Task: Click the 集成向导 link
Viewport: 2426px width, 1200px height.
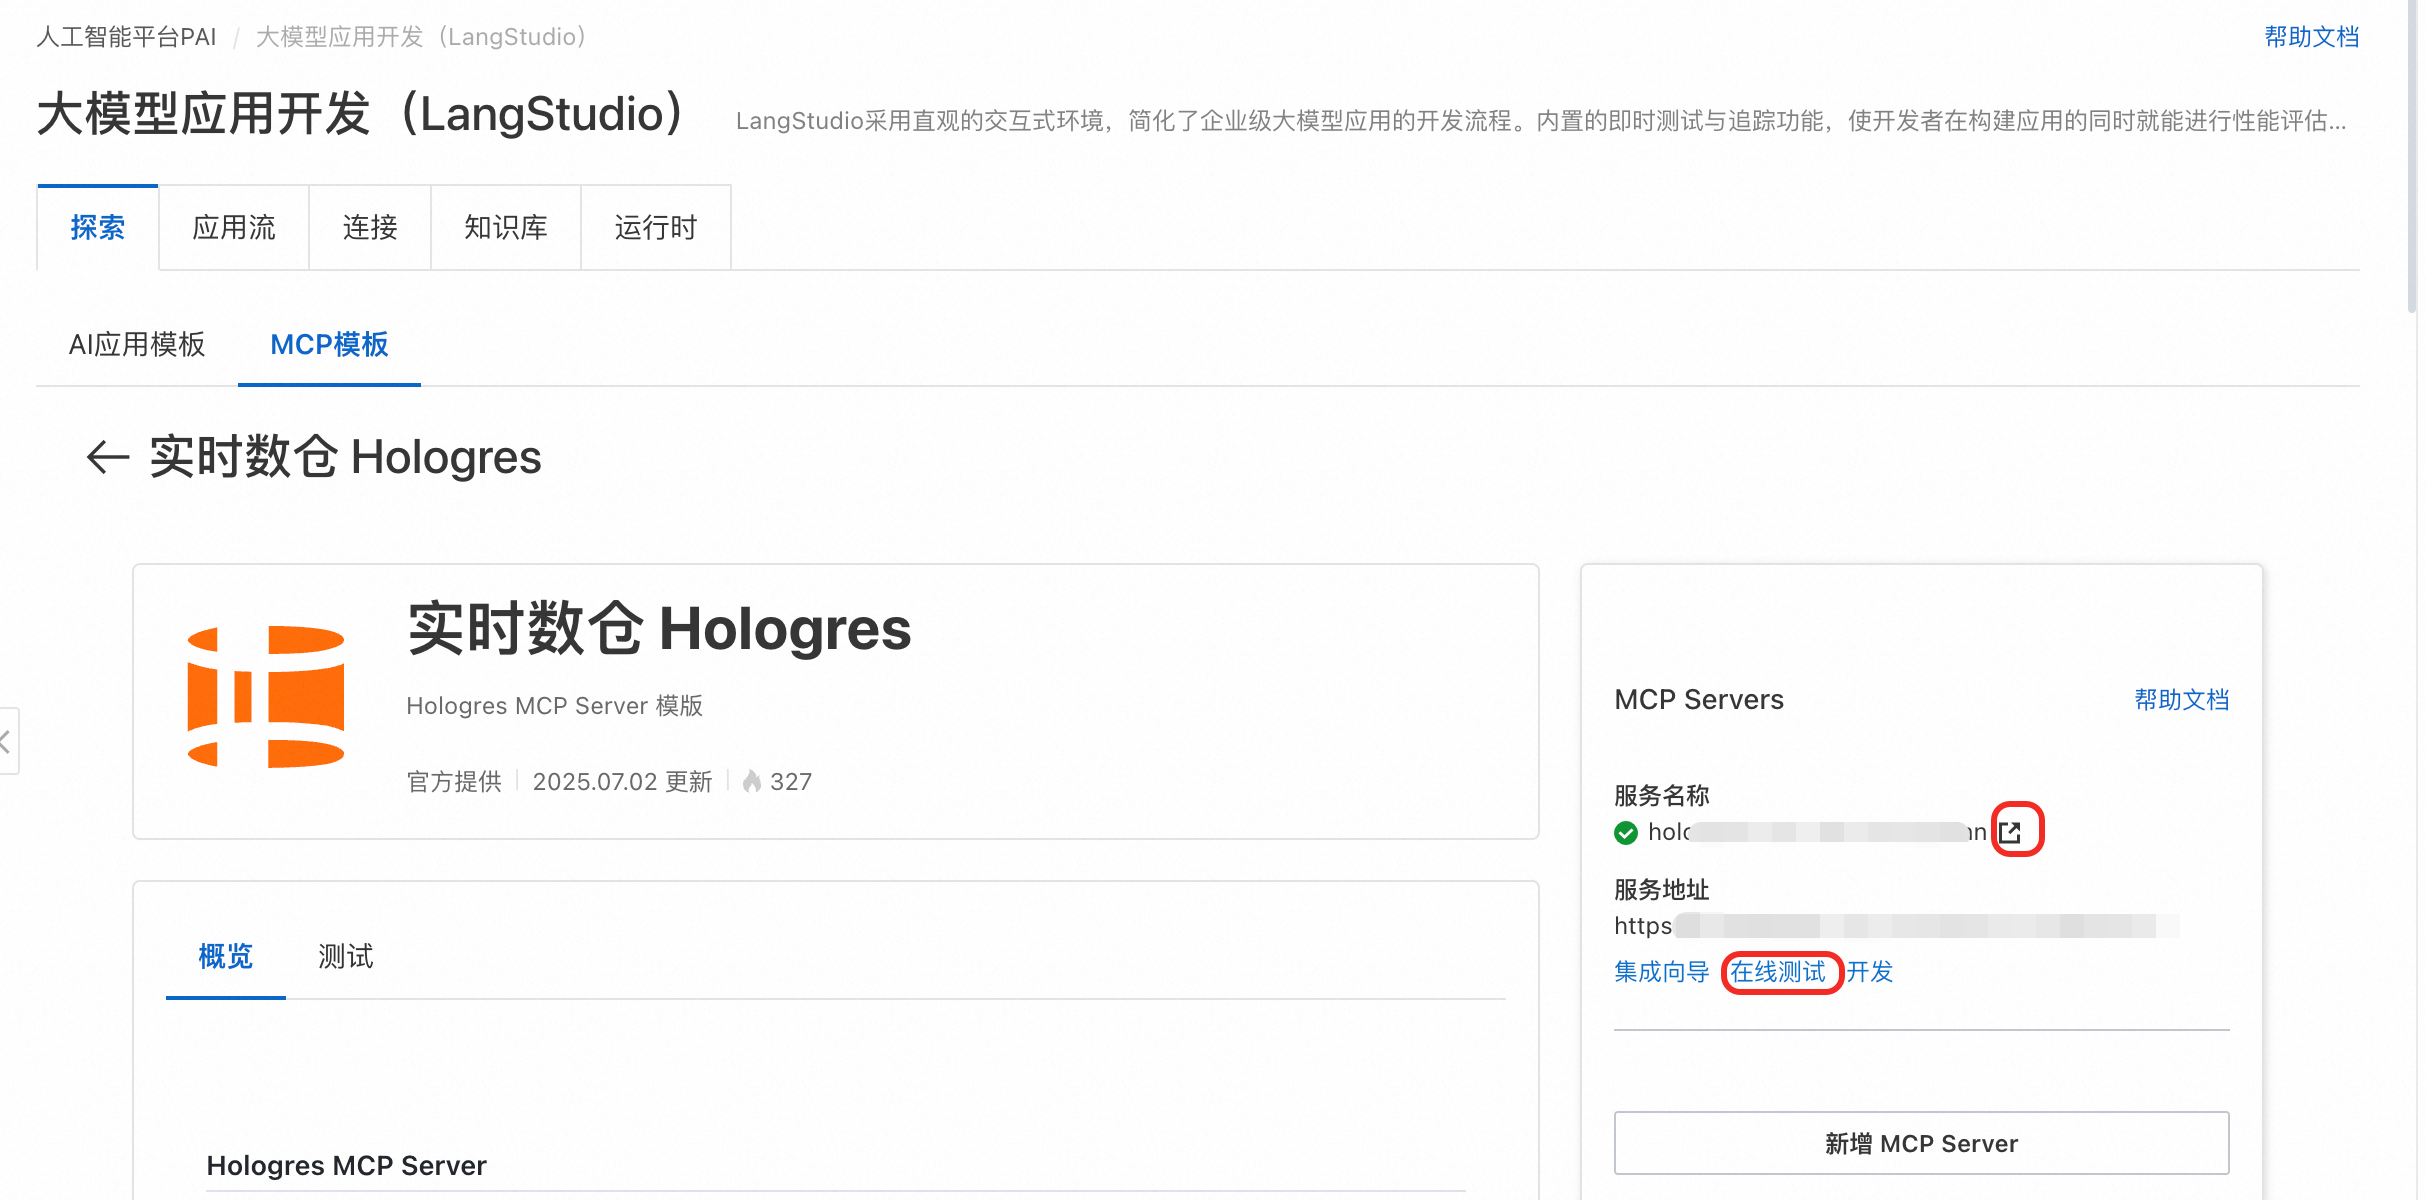Action: pos(1662,972)
